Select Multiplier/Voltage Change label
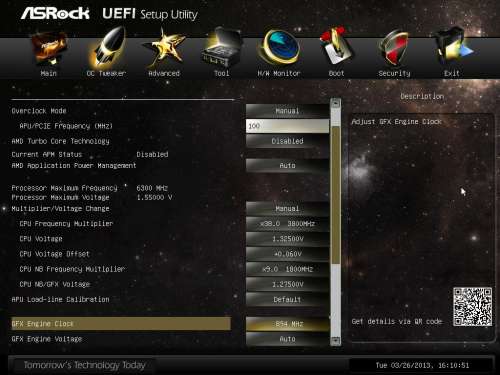500x375 pixels. (60, 209)
